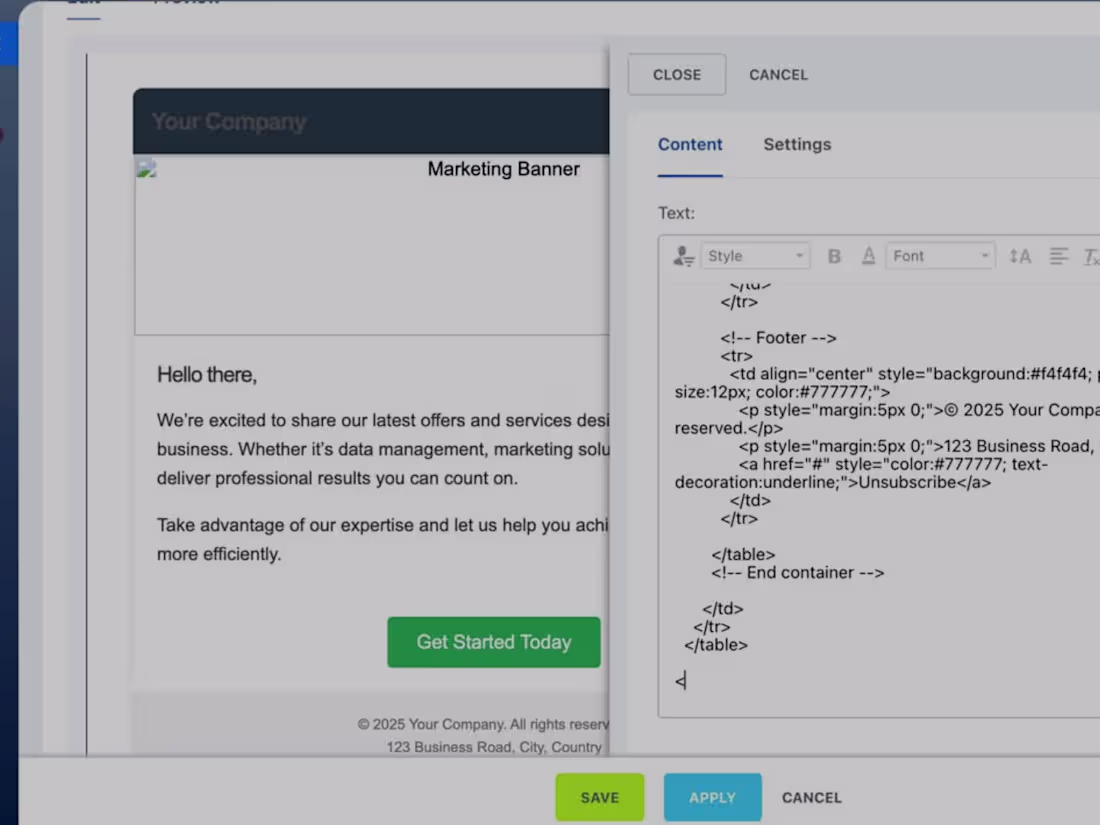Switch to the Settings tab
Image resolution: width=1100 pixels, height=825 pixels.
(x=797, y=144)
